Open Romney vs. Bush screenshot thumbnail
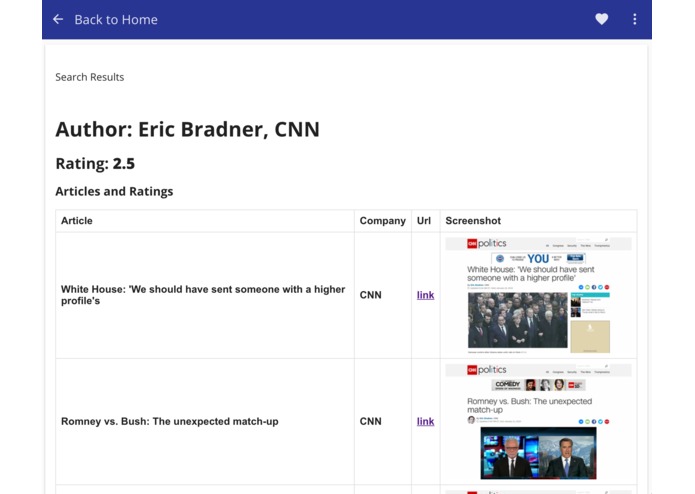Image resolution: width=695 pixels, height=494 pixels. pyautogui.click(x=538, y=422)
